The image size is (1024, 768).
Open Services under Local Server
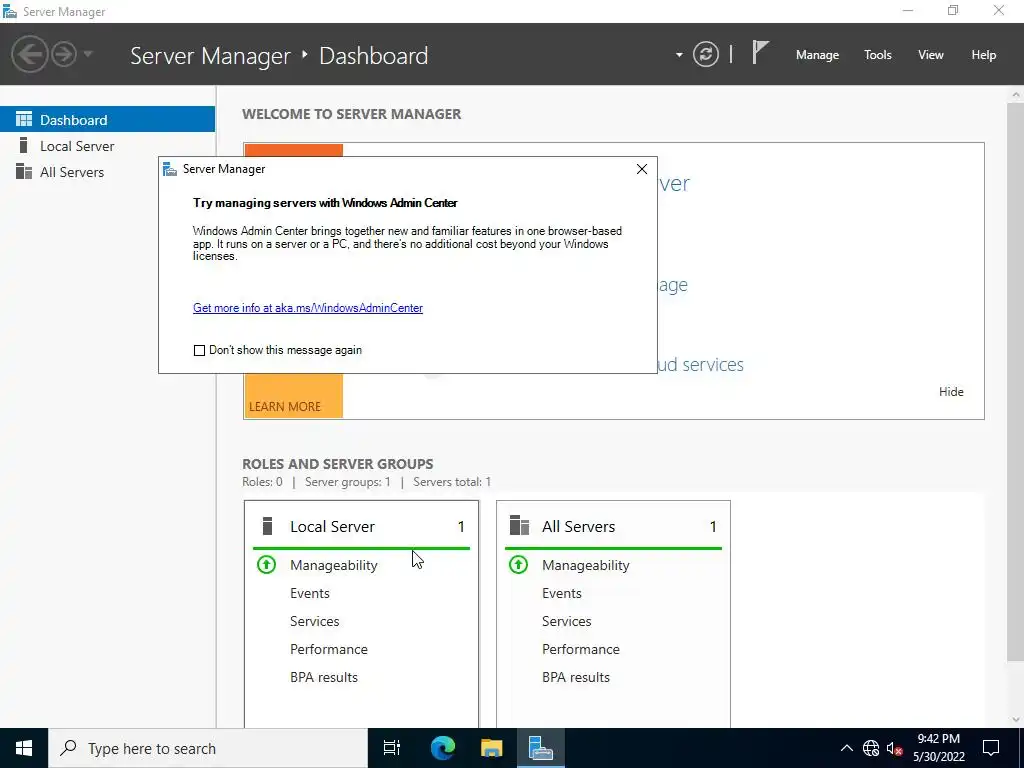314,621
